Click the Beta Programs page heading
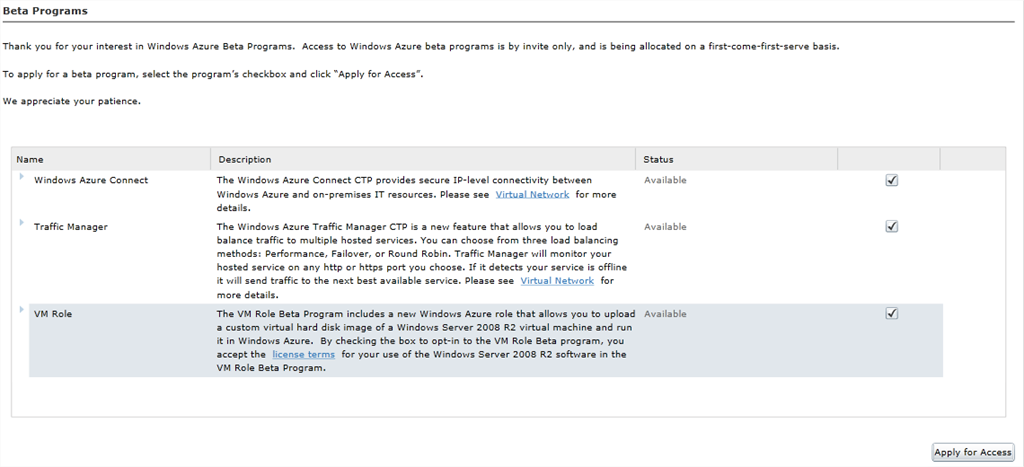1024x467 pixels. 45,11
